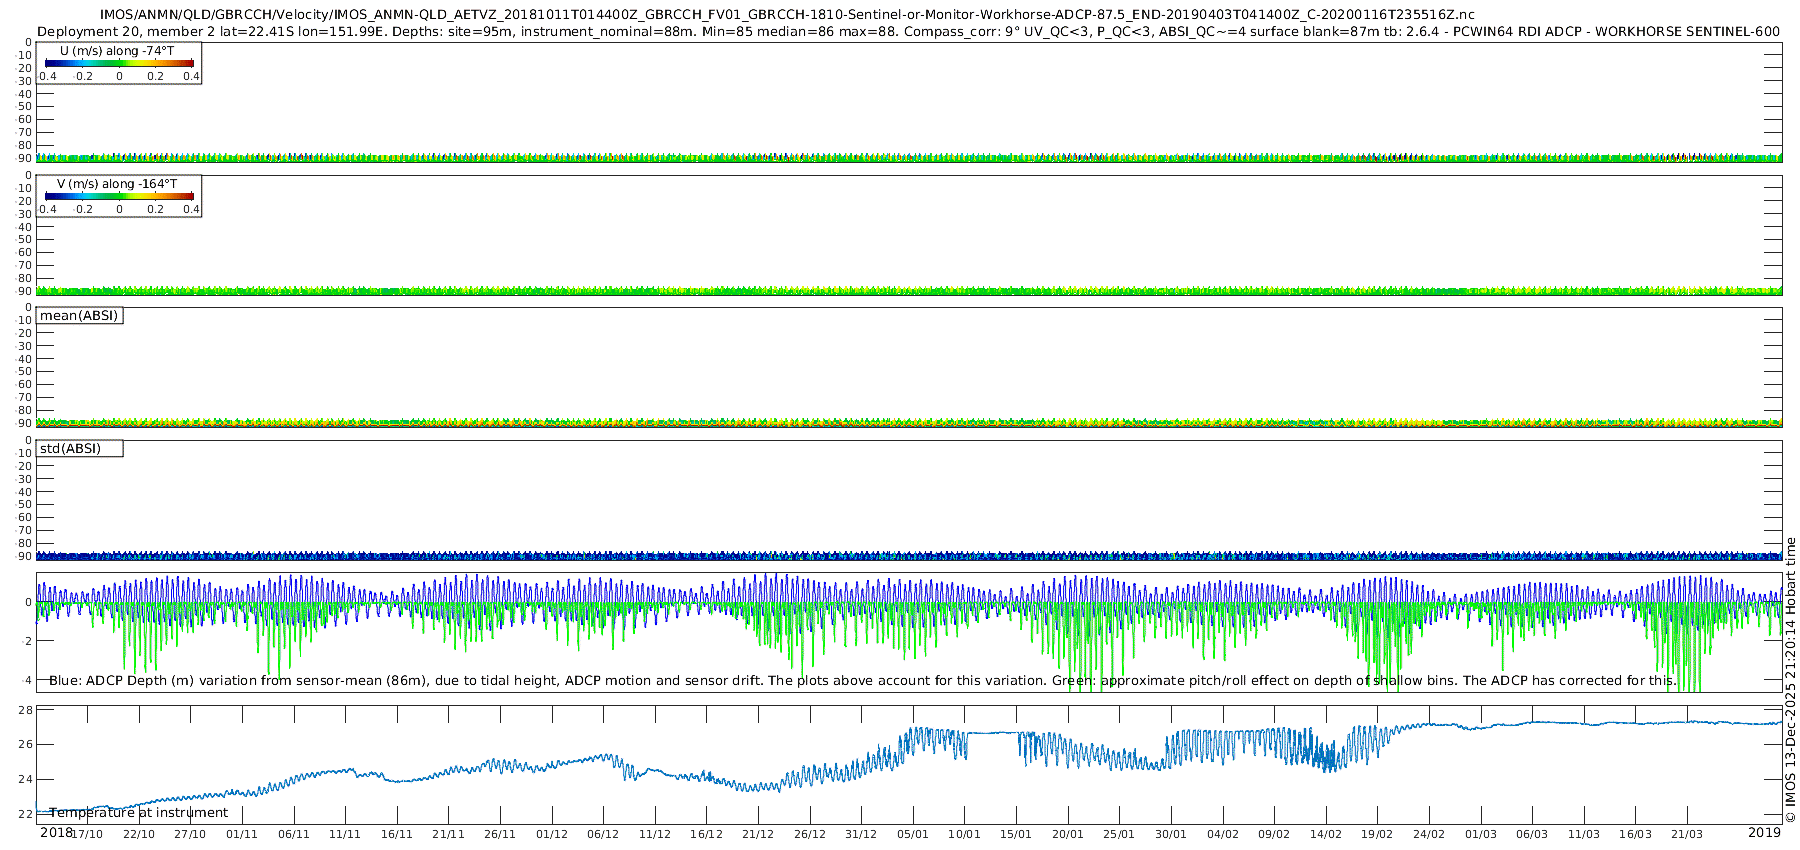1800x850 pixels.
Task: Click the NetCDF file path title
Action: tap(787, 15)
